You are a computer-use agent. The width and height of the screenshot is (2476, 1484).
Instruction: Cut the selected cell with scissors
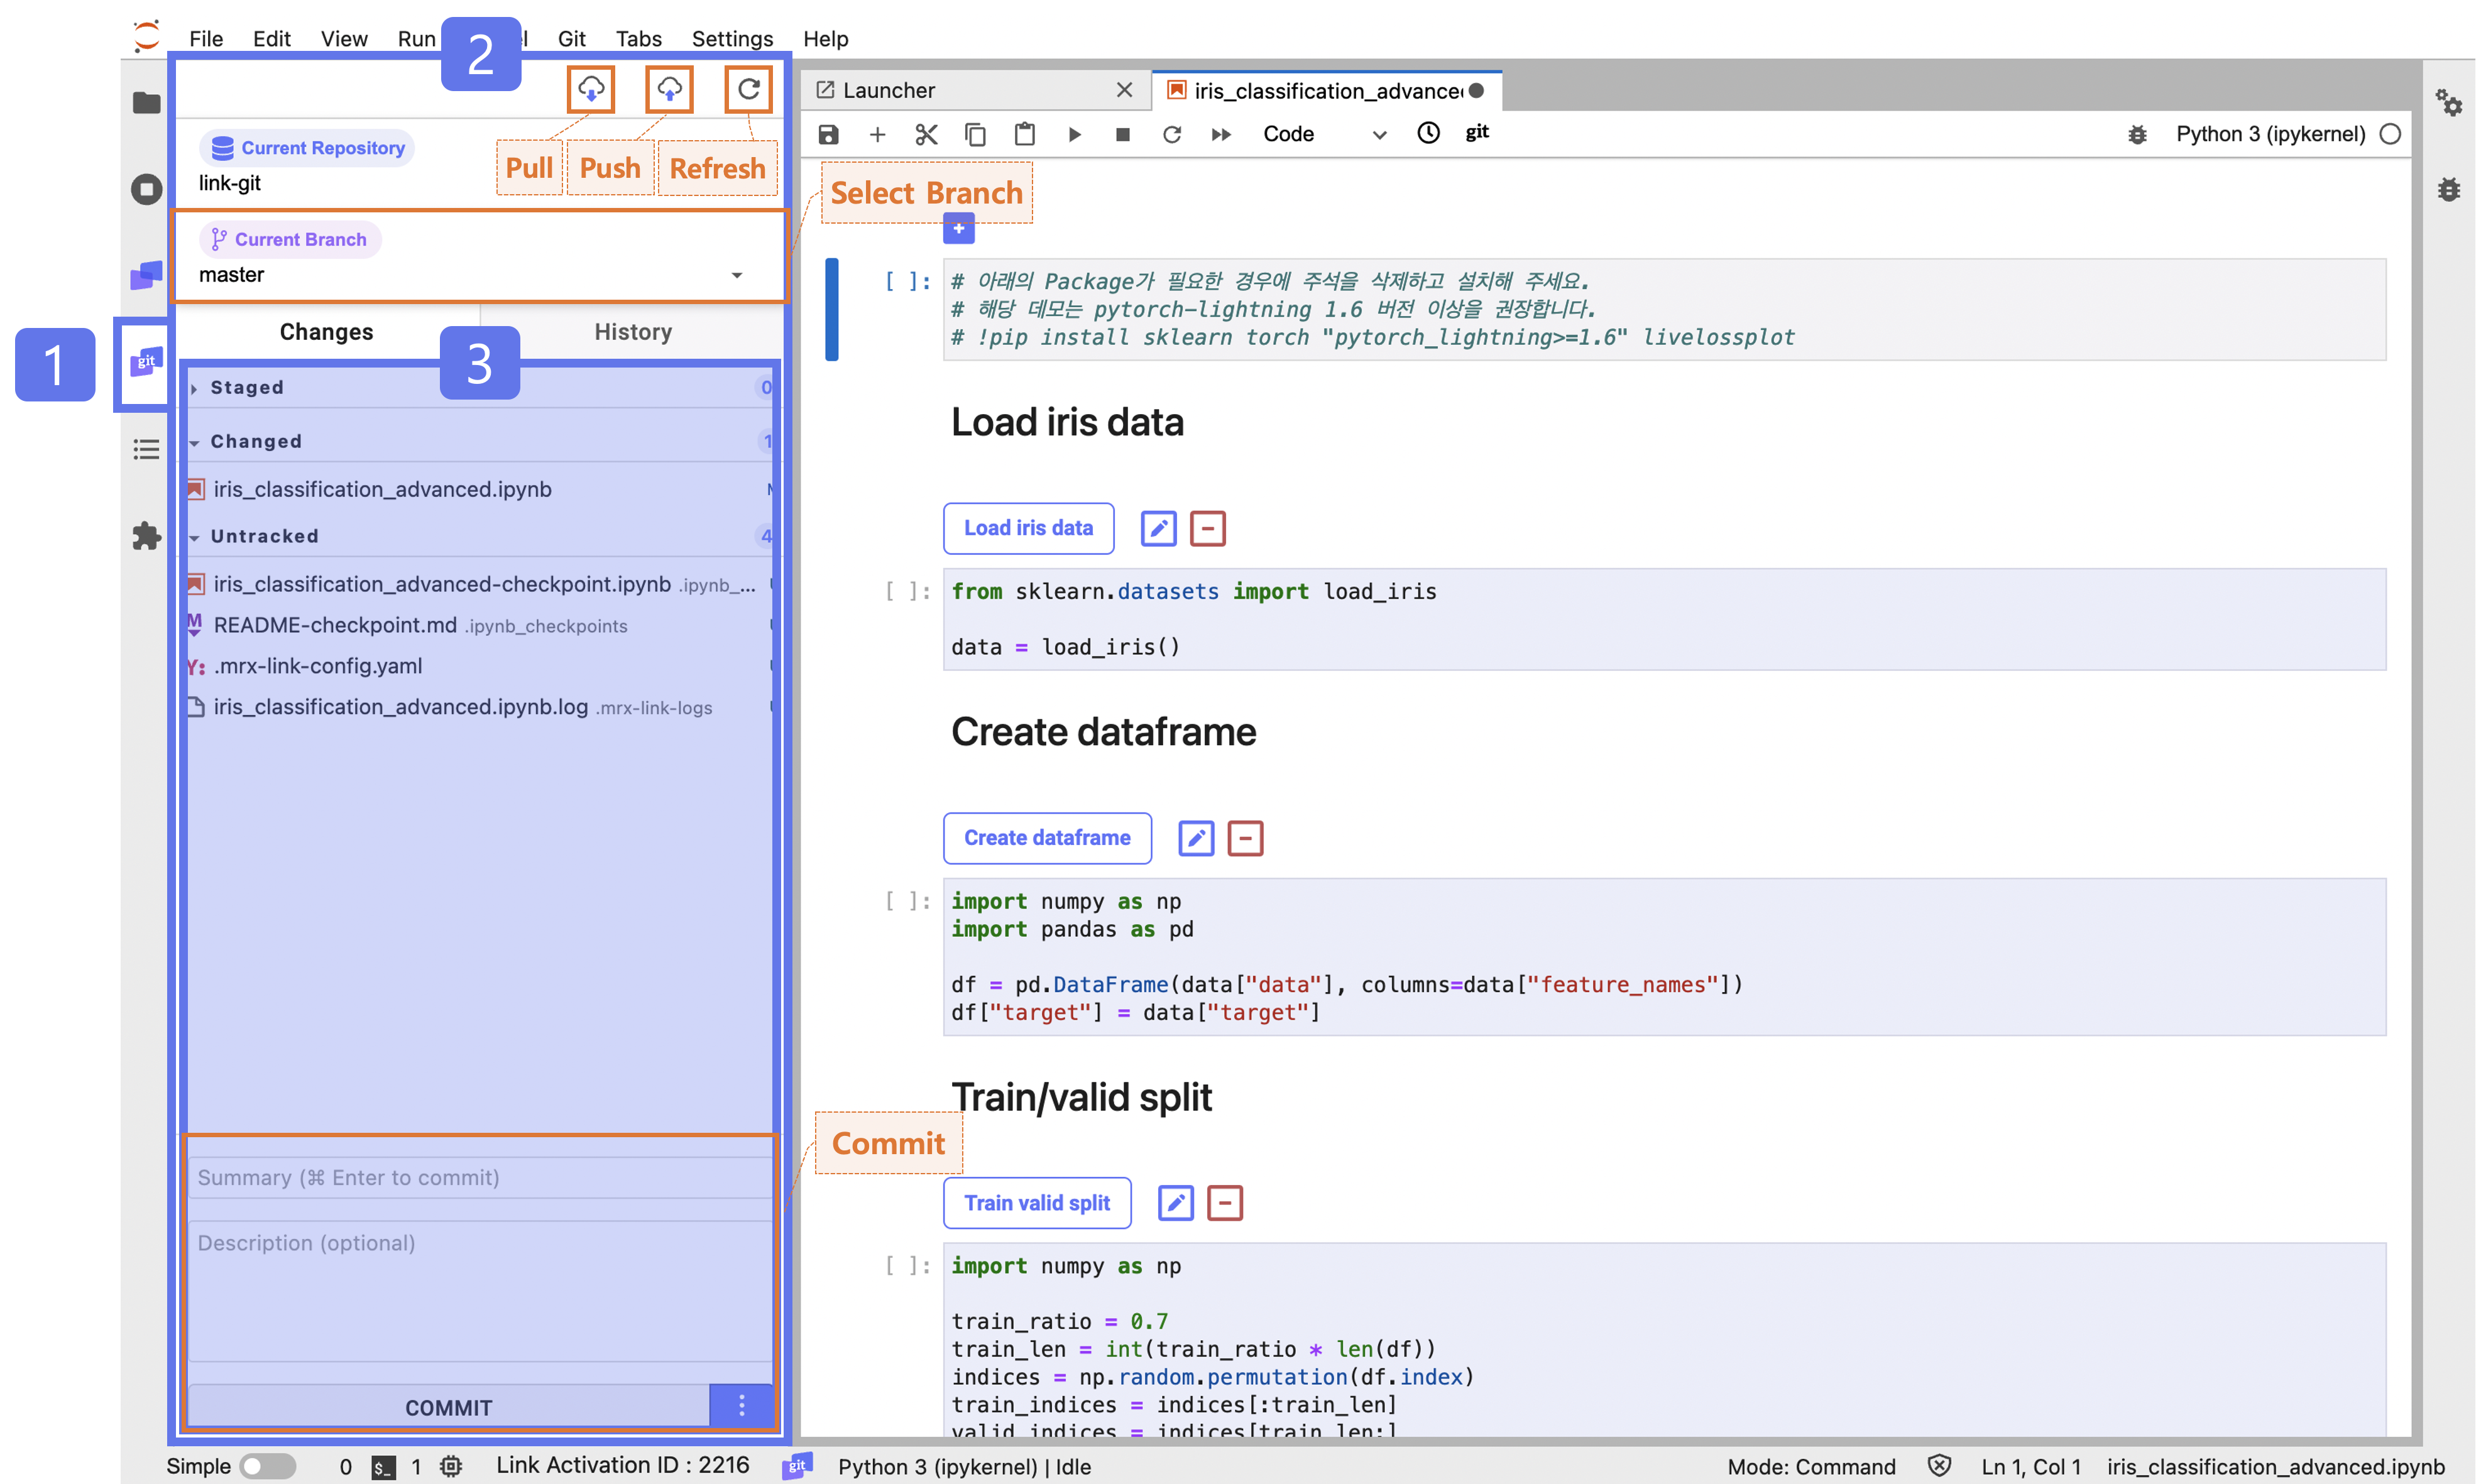click(926, 134)
